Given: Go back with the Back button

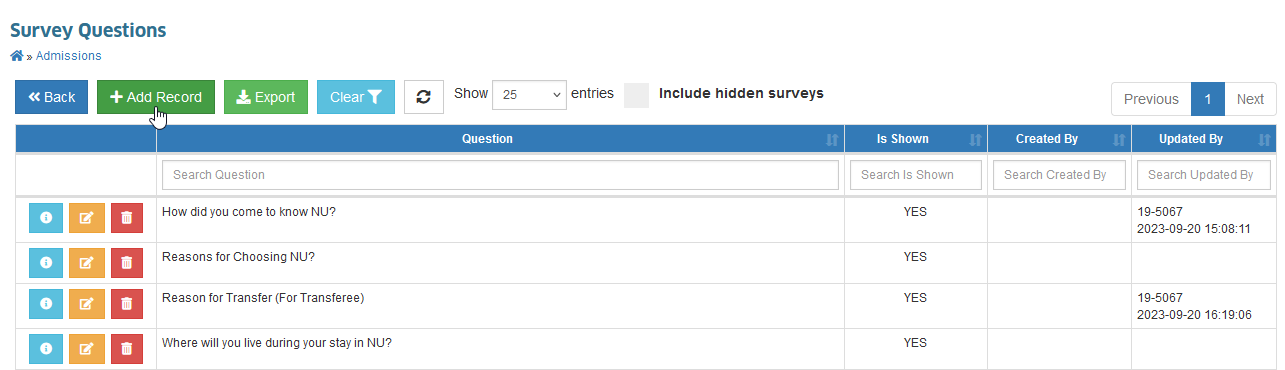Looking at the screenshot, I should click(51, 97).
